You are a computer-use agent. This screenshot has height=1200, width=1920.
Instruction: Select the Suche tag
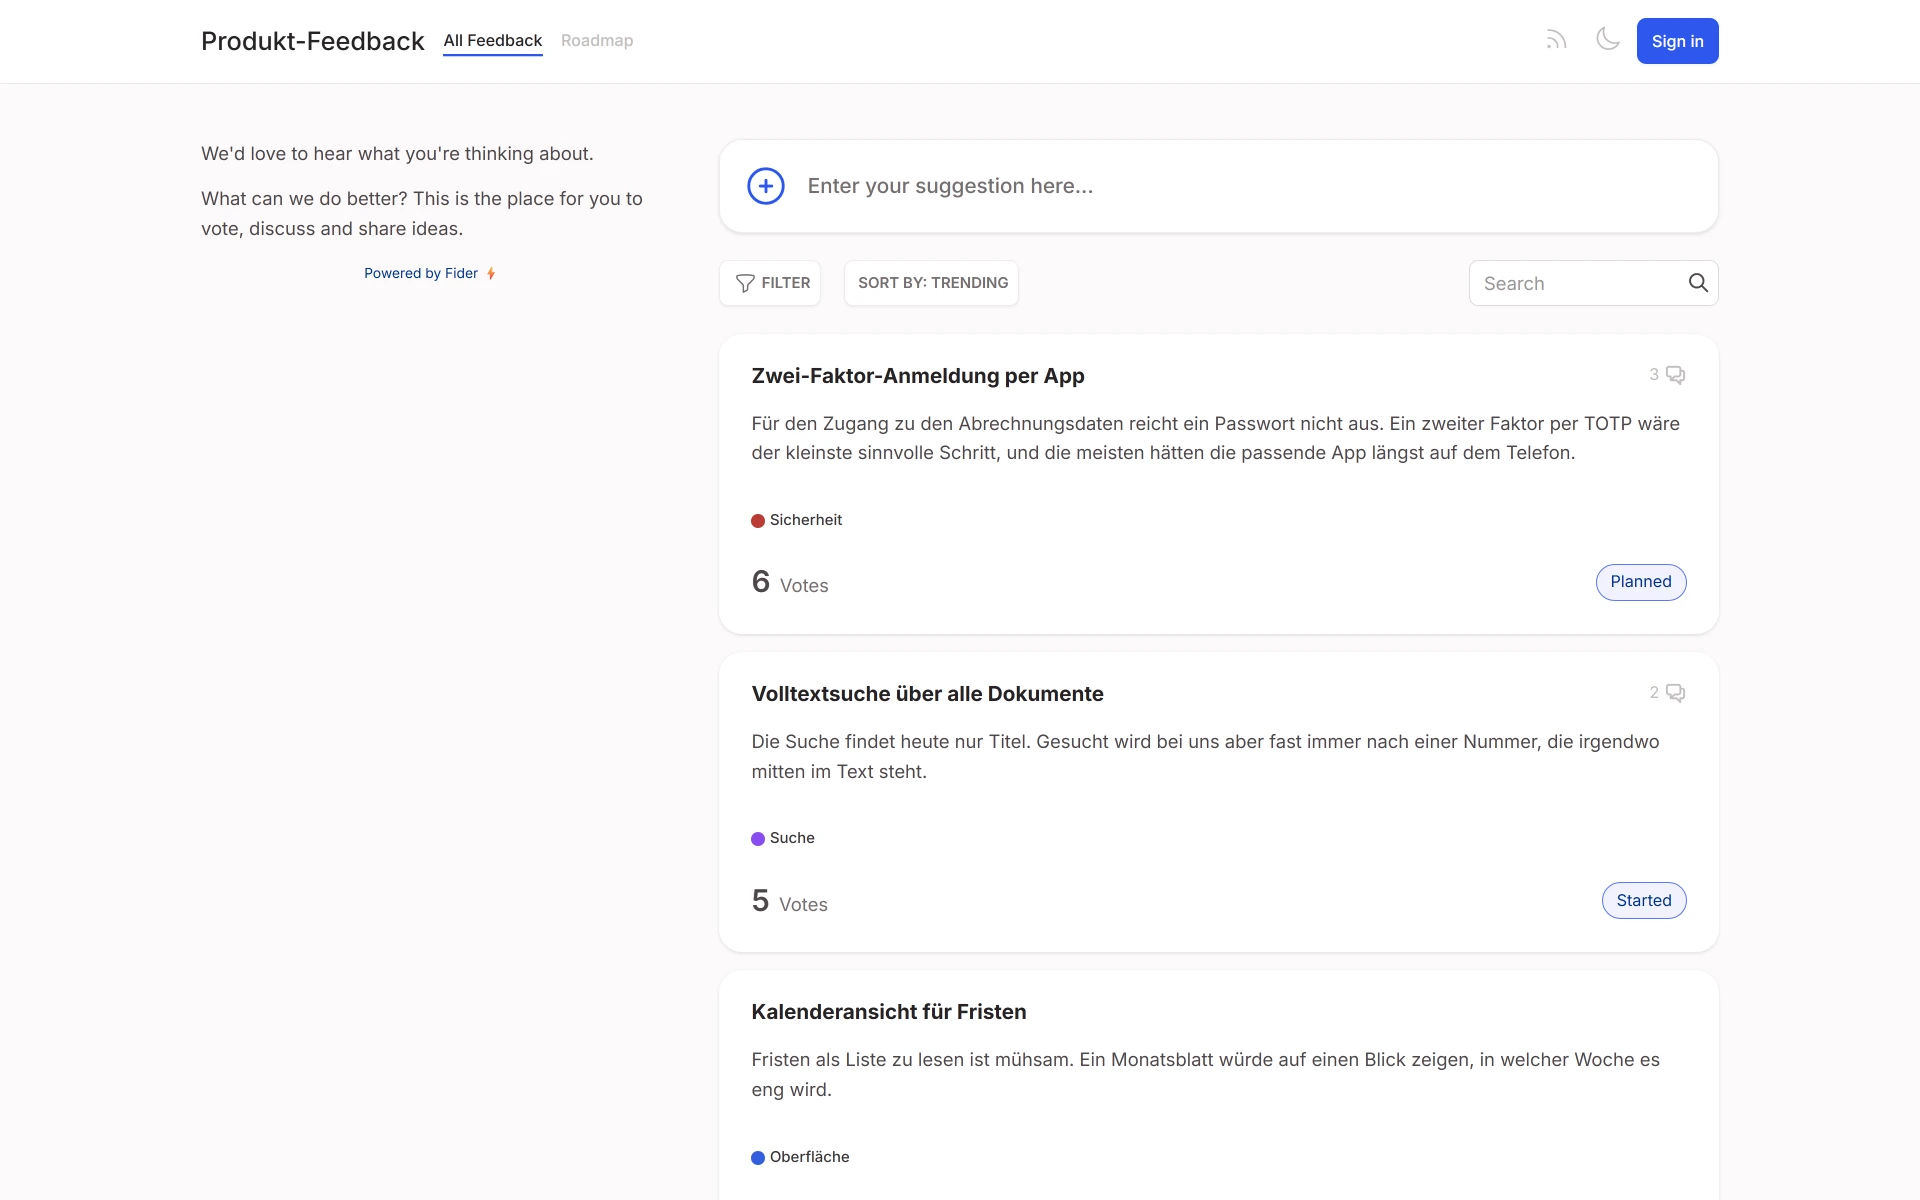click(783, 838)
